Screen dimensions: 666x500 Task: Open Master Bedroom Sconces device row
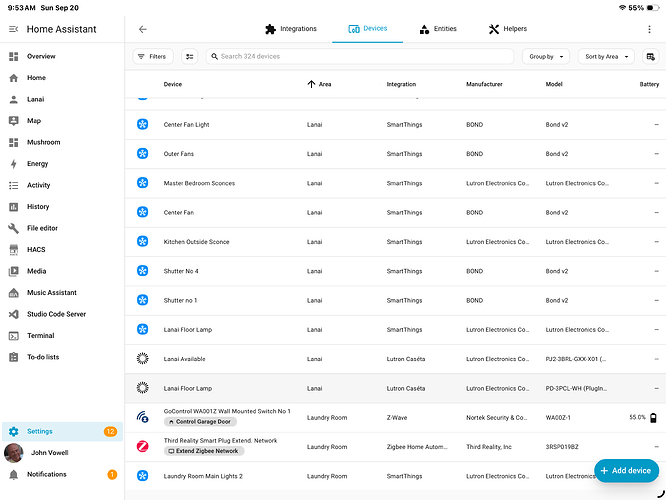click(395, 183)
